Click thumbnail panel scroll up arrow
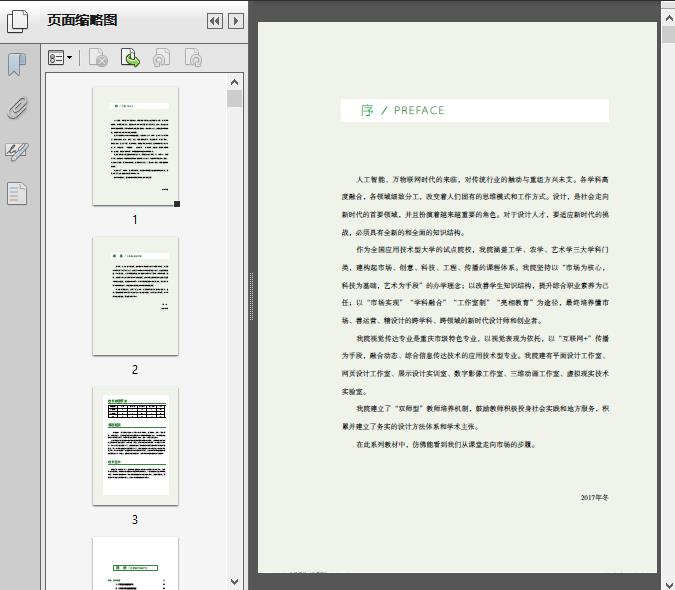The height and width of the screenshot is (590, 675). click(235, 82)
